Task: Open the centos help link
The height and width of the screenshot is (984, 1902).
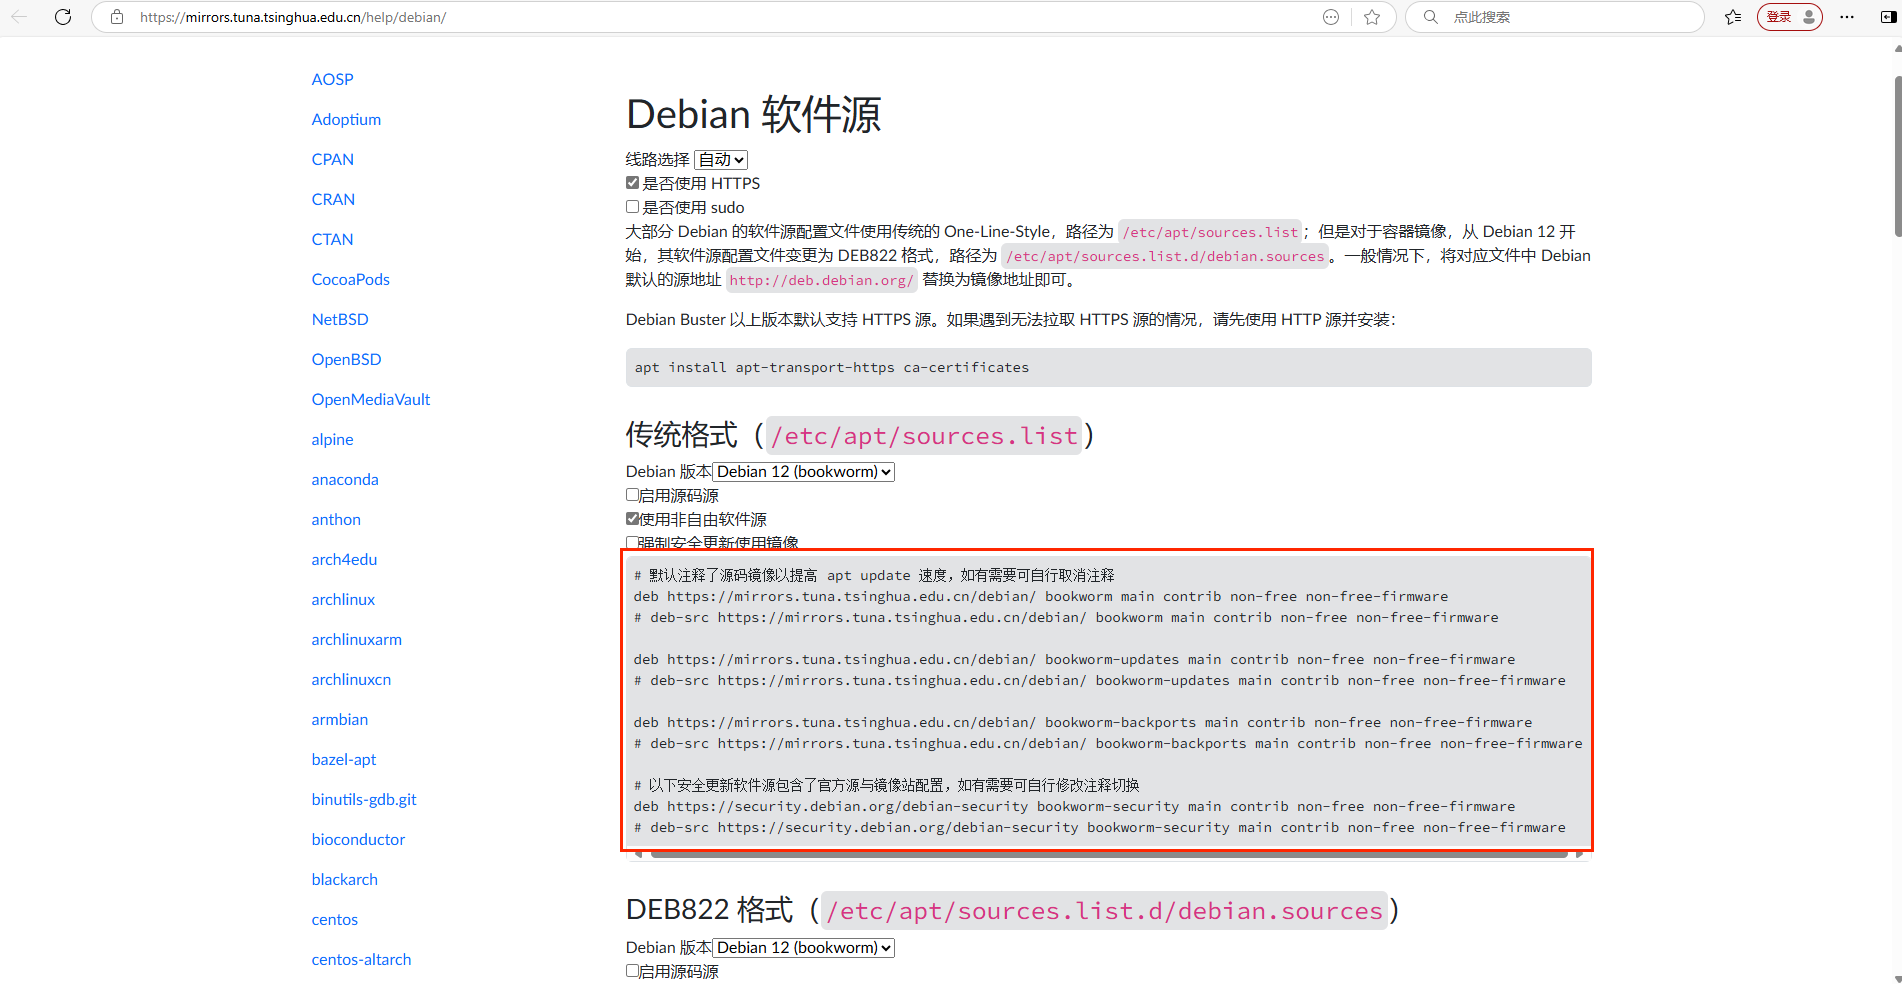Action: tap(334, 919)
